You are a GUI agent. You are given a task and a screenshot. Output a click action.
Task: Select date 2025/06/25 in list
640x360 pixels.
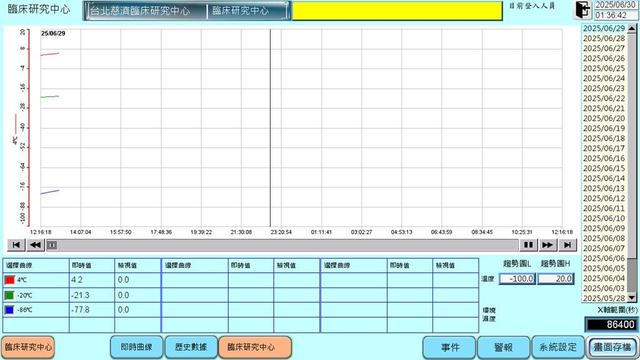point(604,69)
